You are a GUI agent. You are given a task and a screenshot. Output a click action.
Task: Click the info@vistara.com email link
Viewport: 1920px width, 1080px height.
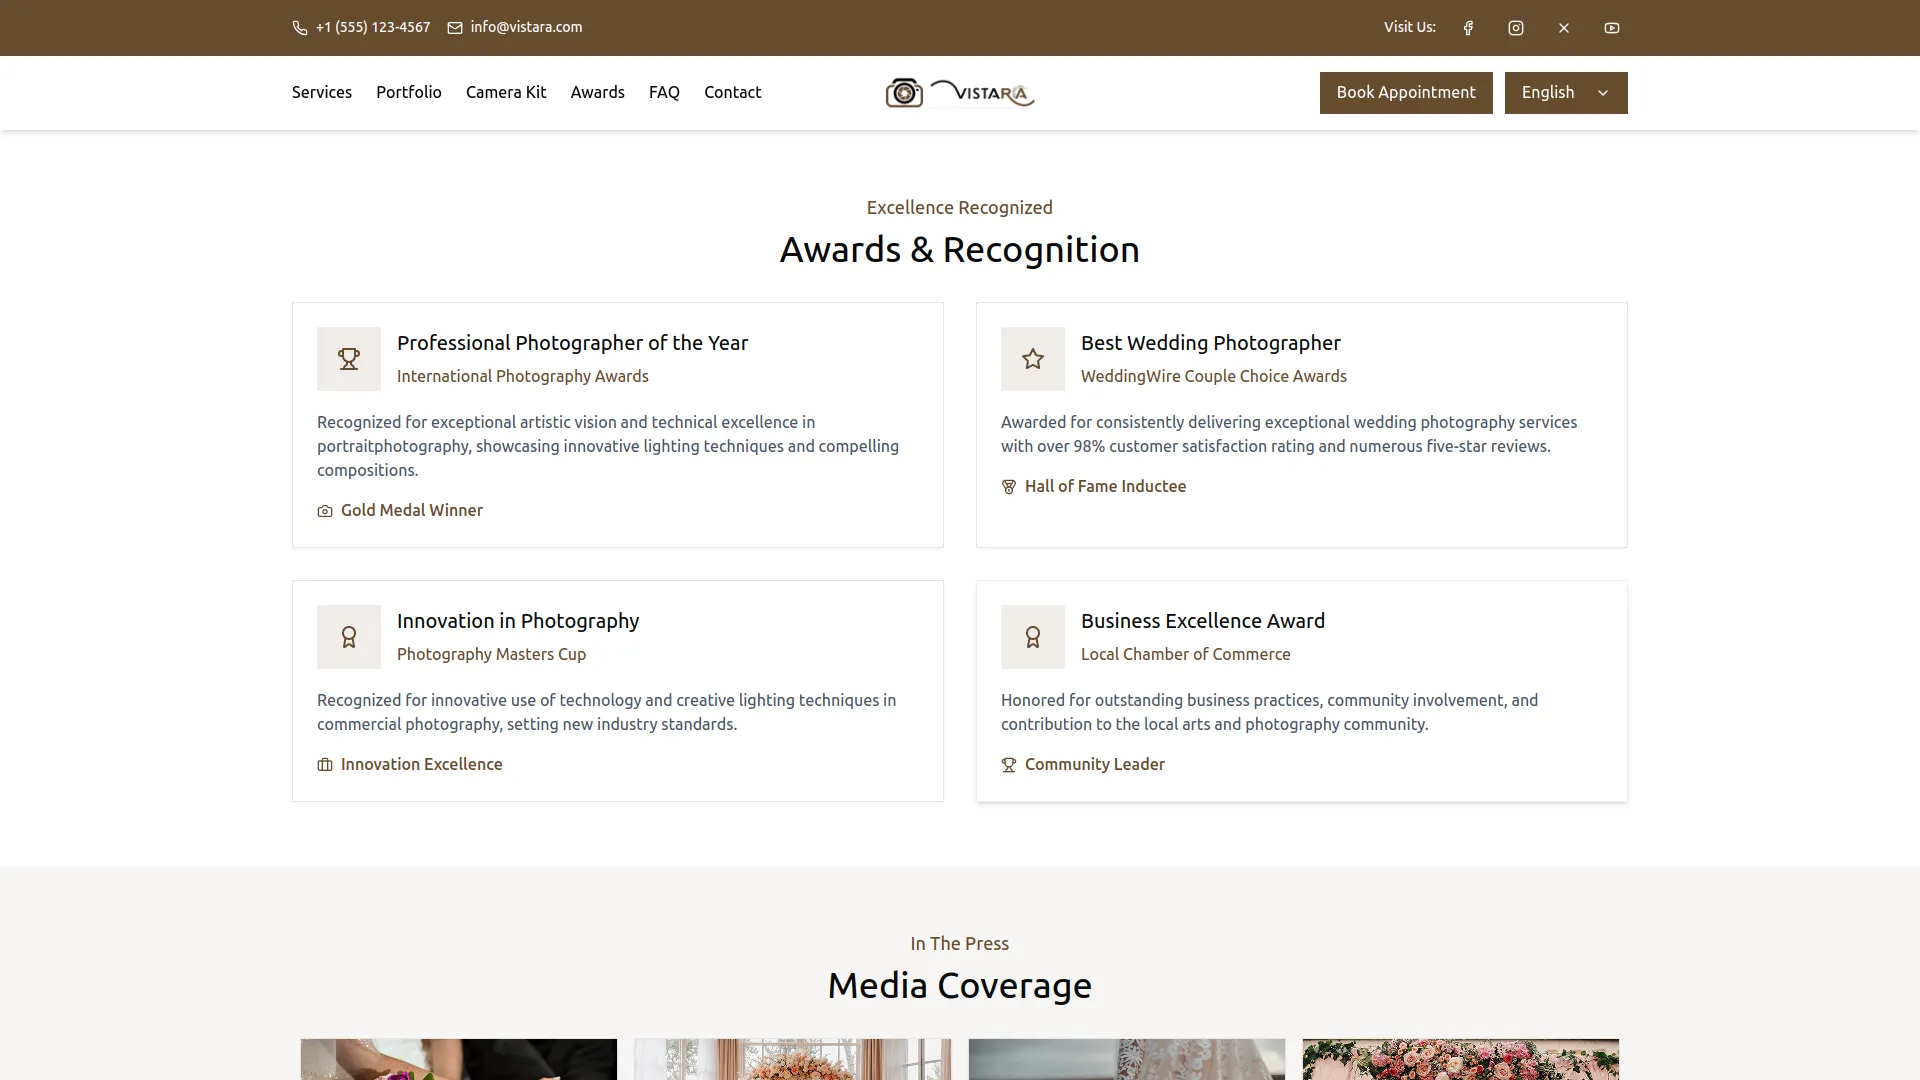point(527,27)
